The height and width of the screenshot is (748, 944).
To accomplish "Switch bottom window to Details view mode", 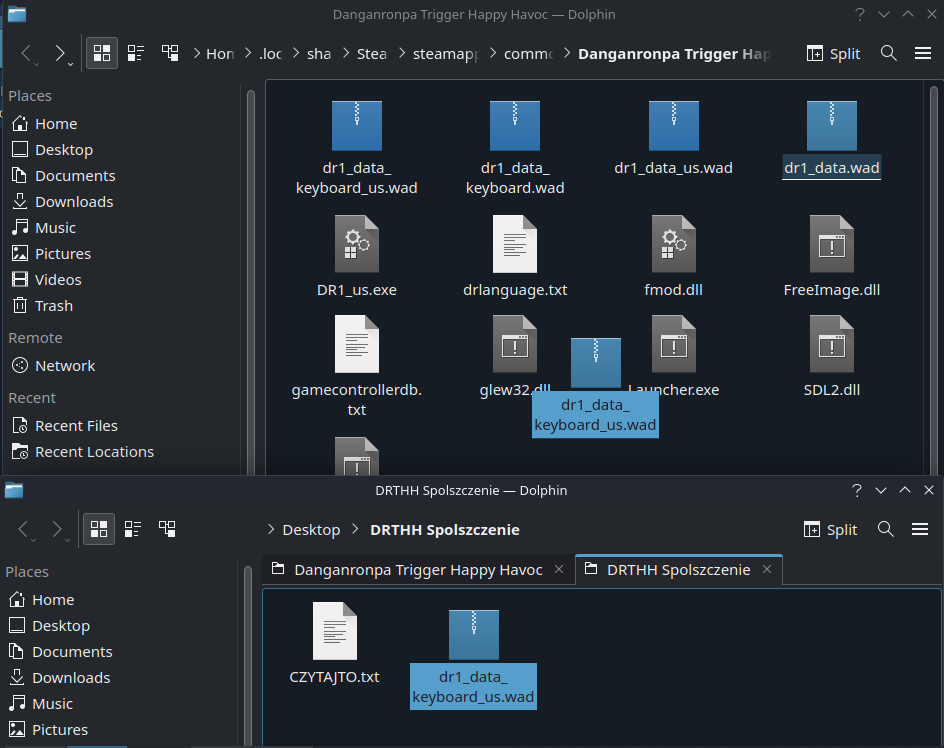I will (167, 529).
